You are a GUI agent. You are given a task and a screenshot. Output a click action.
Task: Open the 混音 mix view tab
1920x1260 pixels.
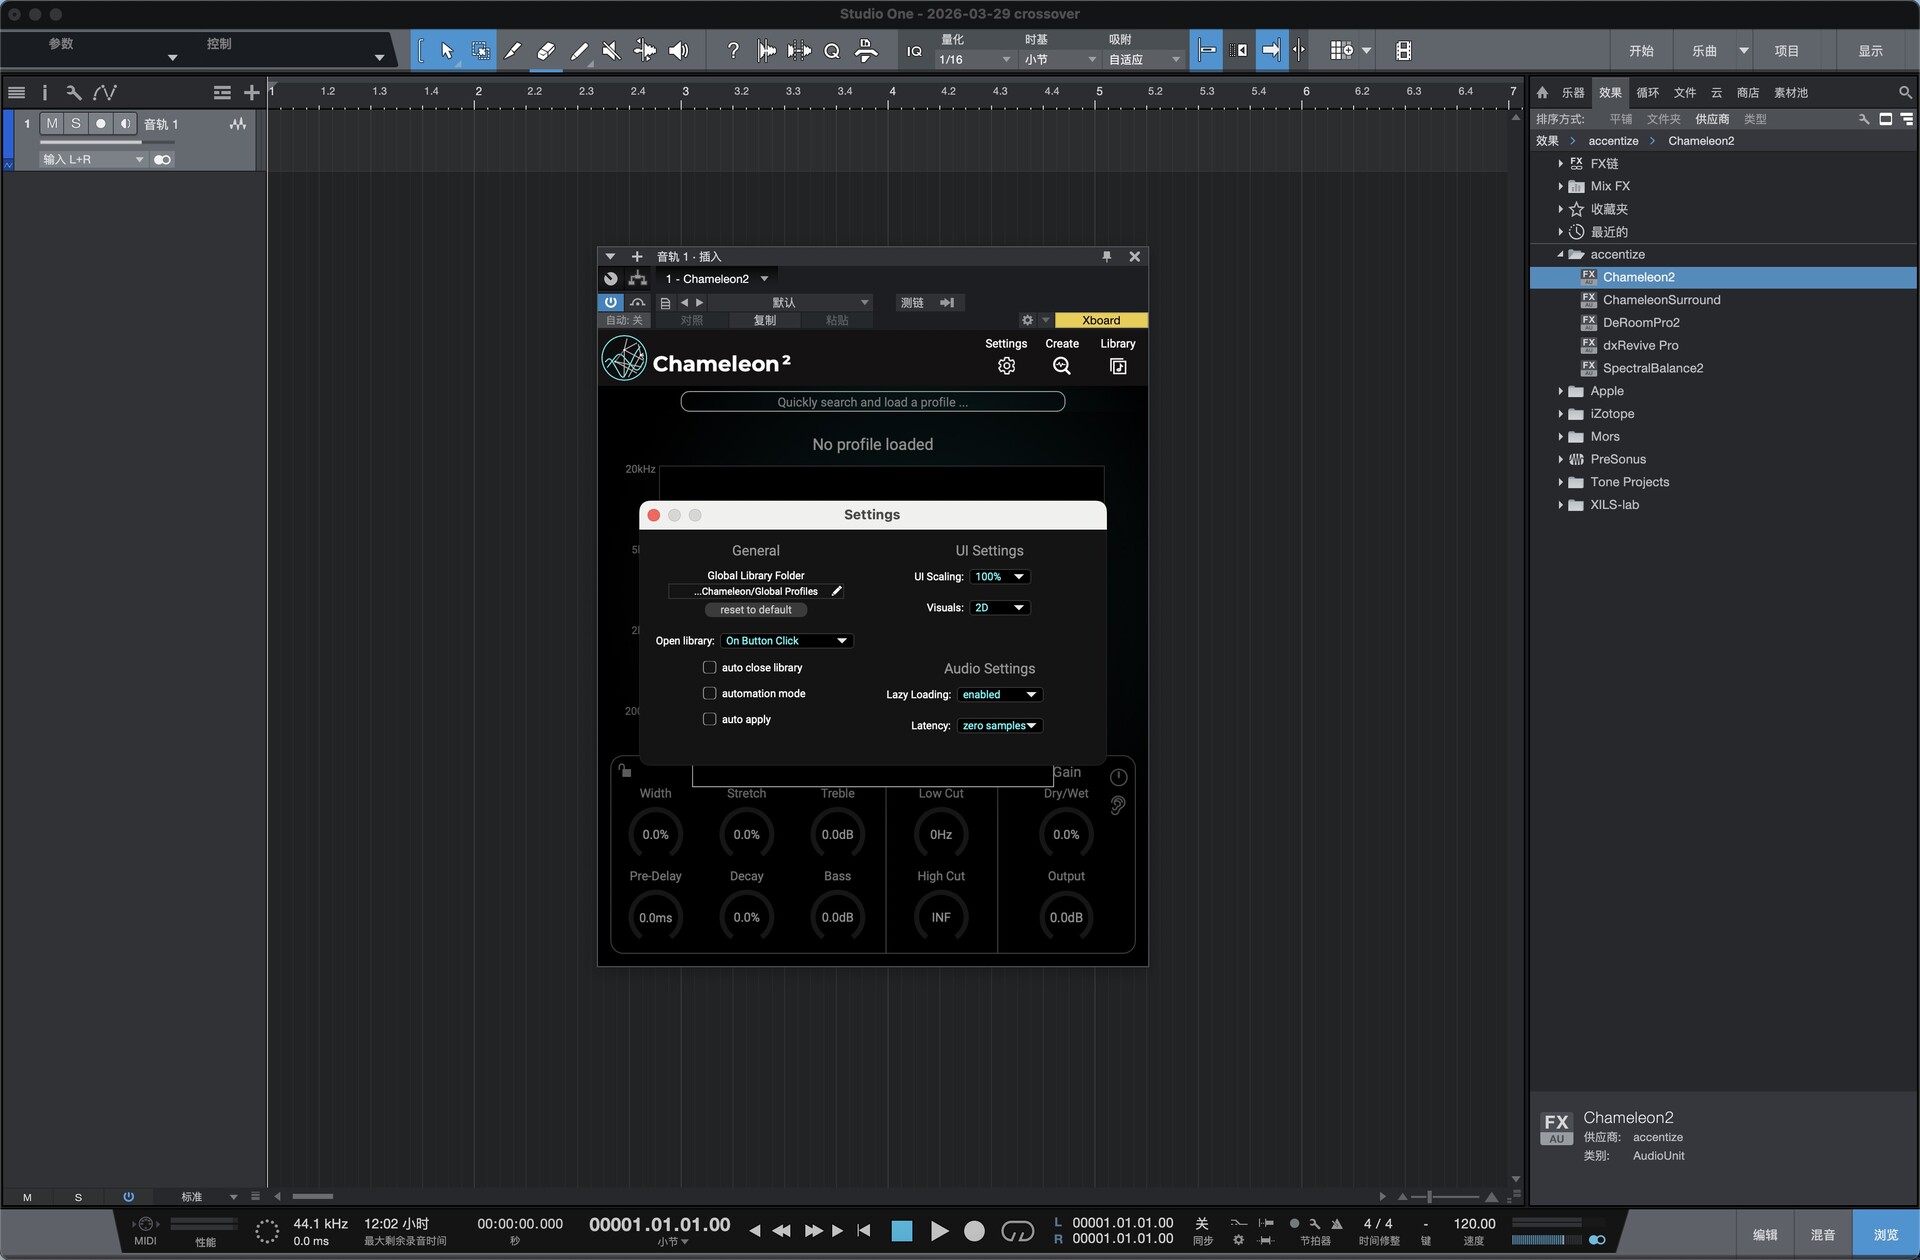[x=1822, y=1235]
